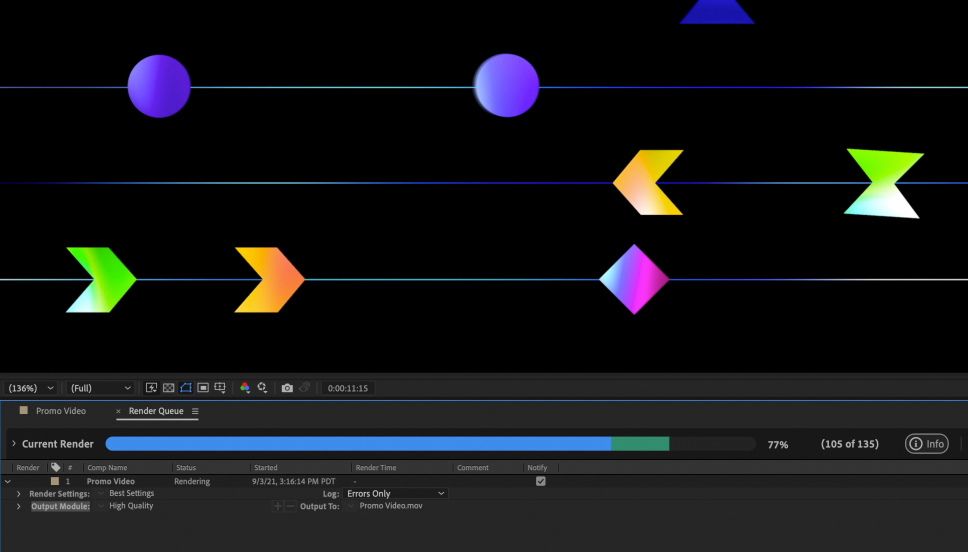Expand the Current Render details
Screen dimensions: 968x552
pos(14,443)
